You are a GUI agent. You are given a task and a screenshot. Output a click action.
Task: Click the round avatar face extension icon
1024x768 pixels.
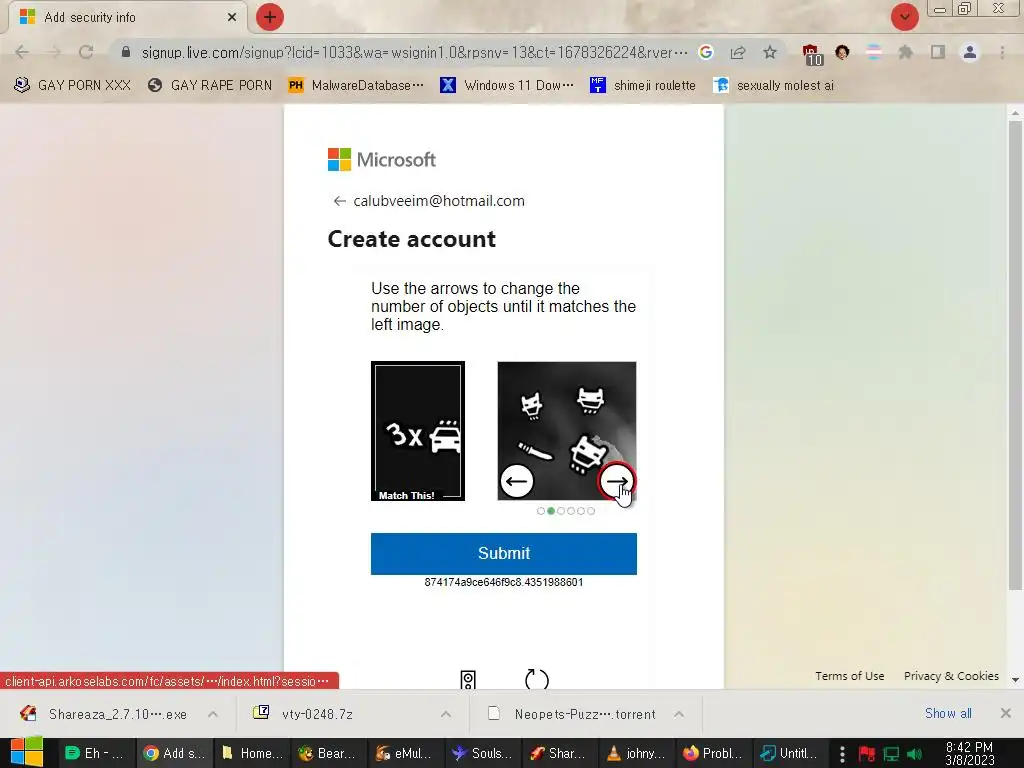(x=842, y=52)
